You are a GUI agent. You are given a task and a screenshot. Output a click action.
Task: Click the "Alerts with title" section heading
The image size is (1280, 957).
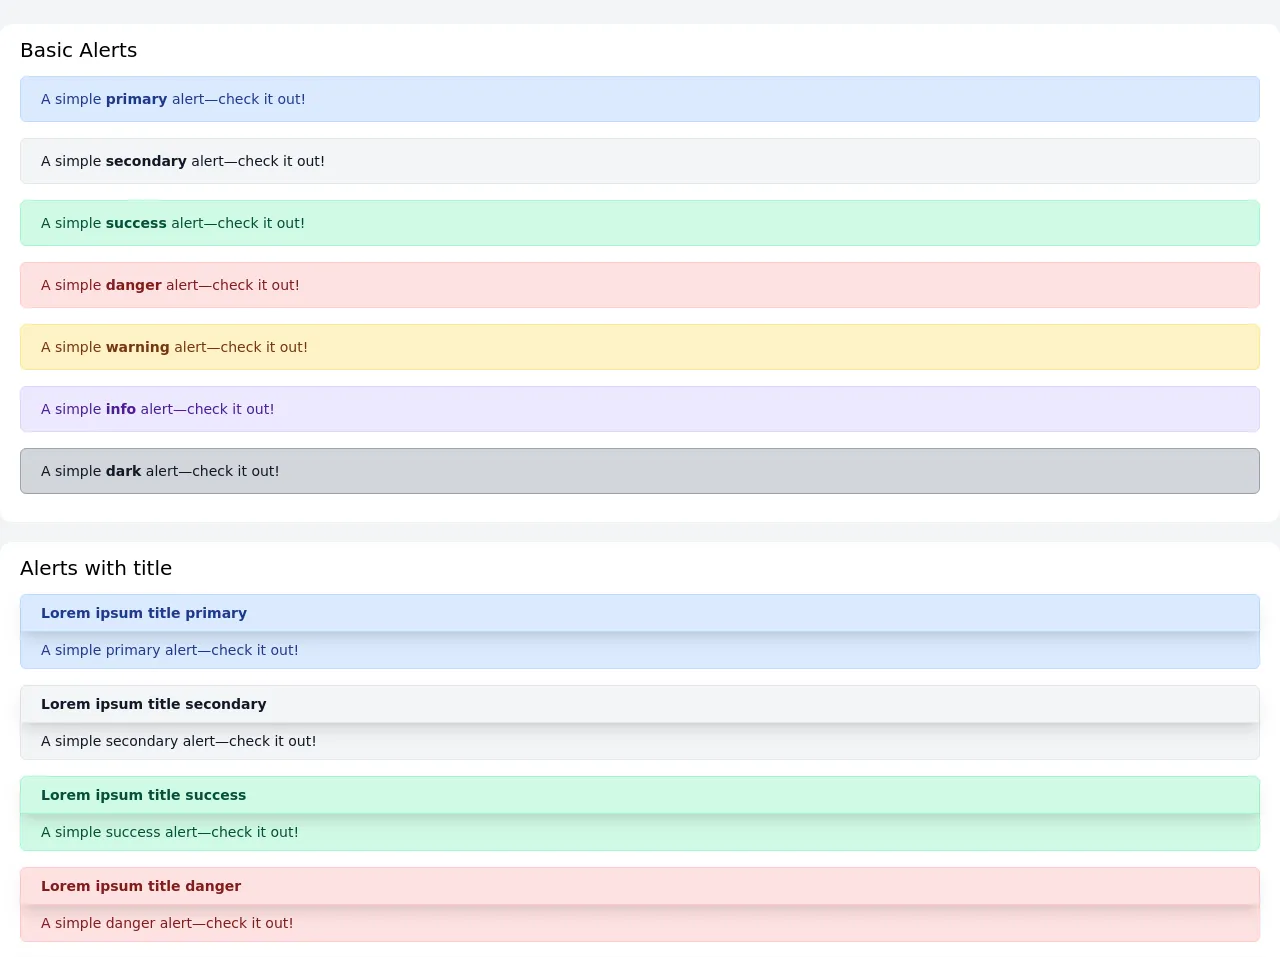click(96, 568)
